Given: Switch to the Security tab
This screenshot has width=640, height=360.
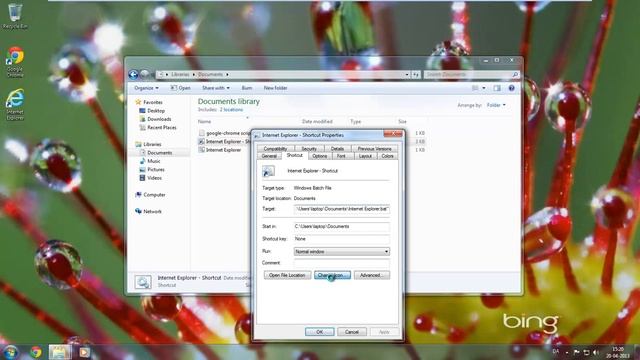Looking at the screenshot, I should click(x=309, y=149).
